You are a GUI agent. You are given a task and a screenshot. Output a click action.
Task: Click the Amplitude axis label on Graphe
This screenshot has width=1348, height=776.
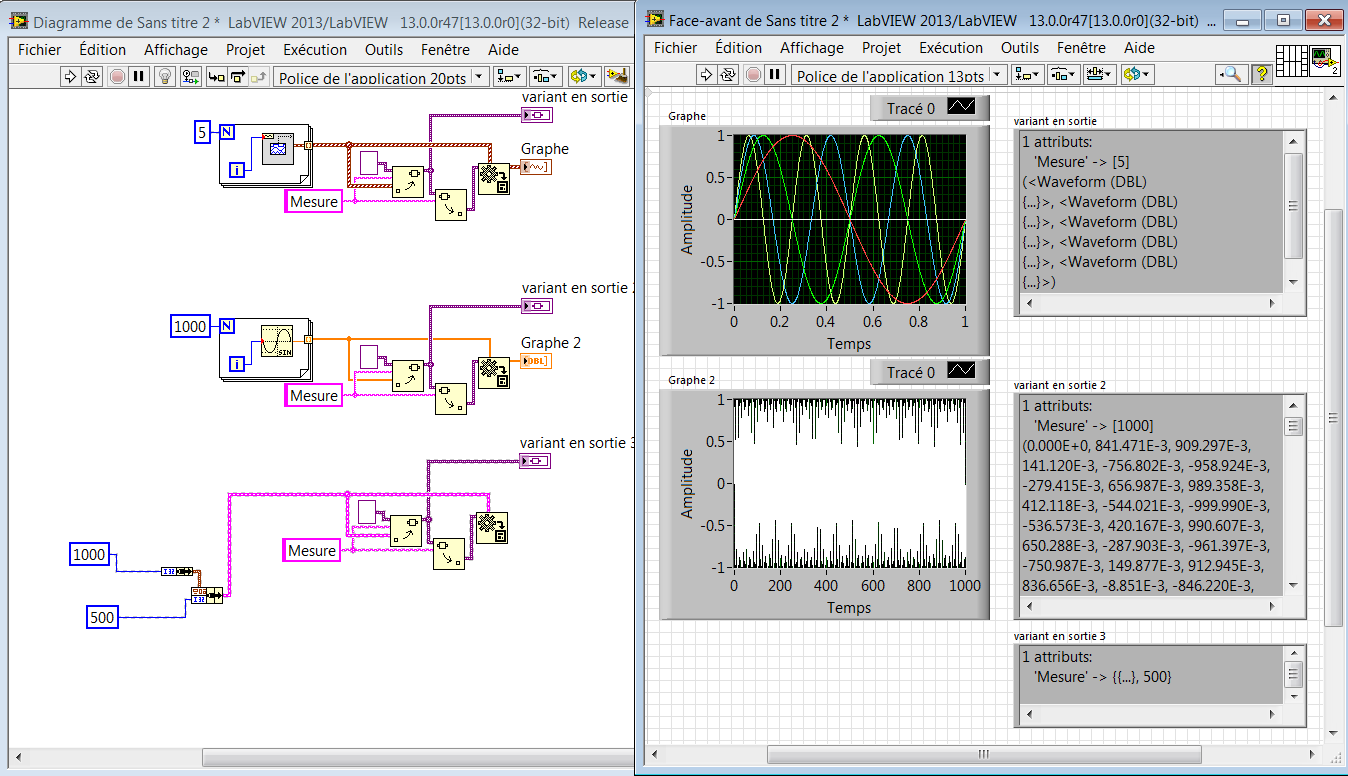(687, 219)
